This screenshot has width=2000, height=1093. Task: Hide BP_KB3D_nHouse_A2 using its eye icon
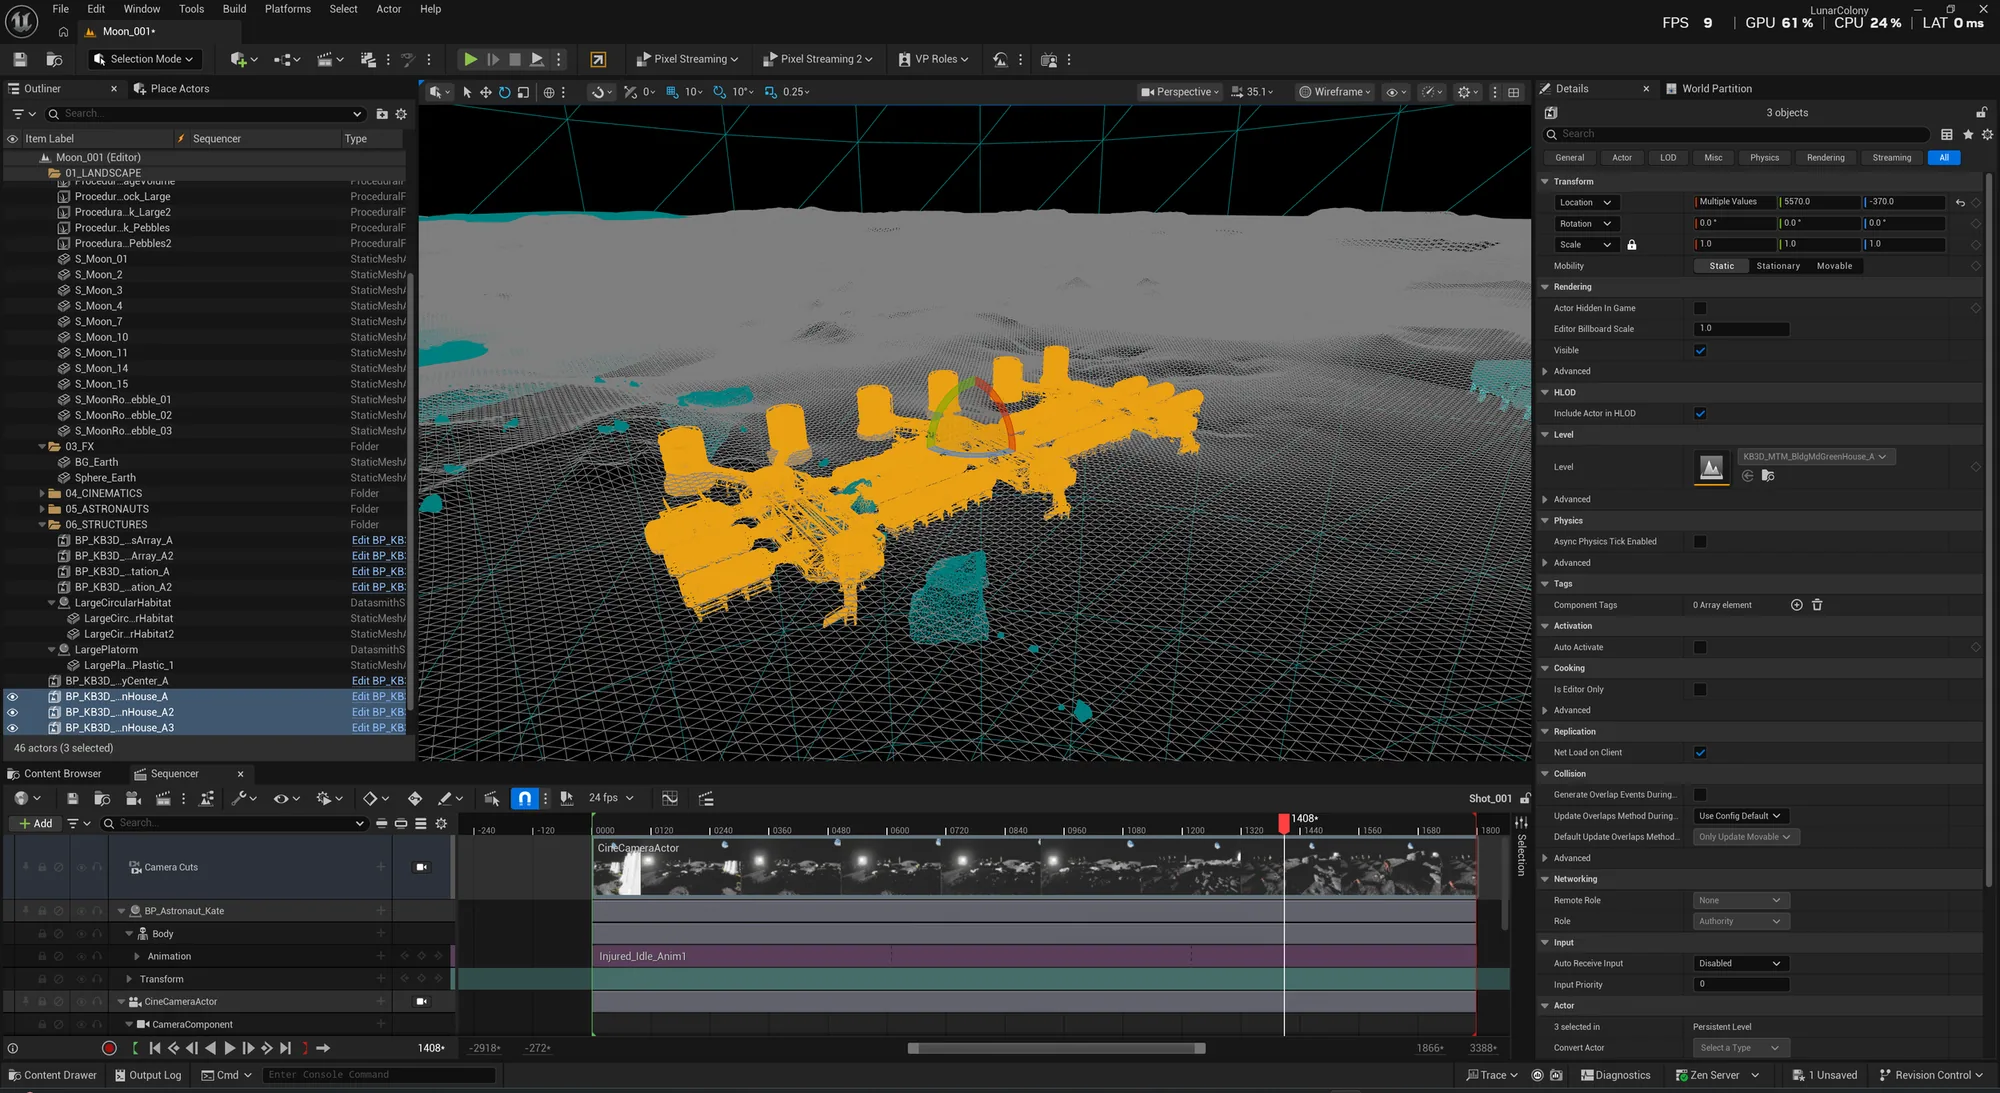[12, 712]
